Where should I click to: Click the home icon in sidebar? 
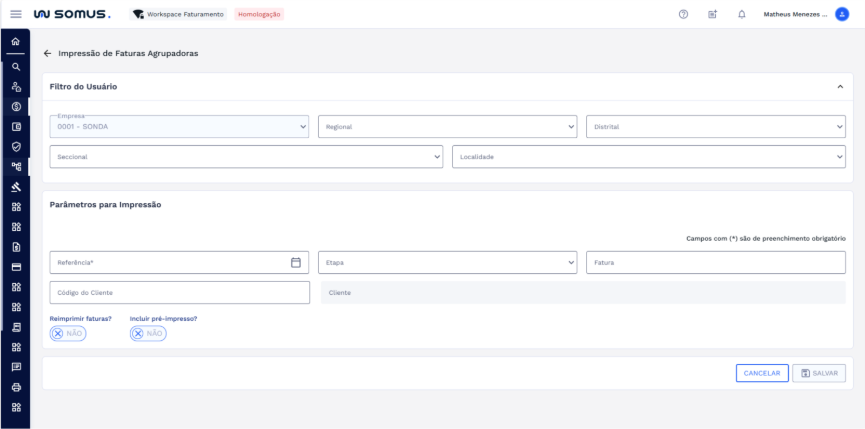pyautogui.click(x=15, y=43)
